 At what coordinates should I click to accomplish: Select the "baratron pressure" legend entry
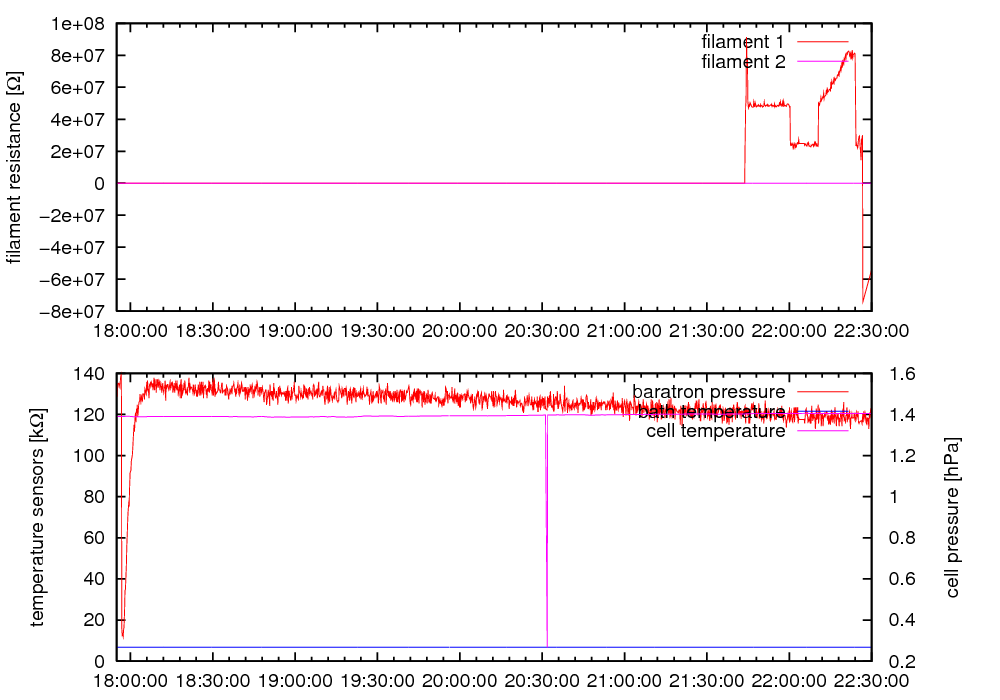(x=709, y=391)
